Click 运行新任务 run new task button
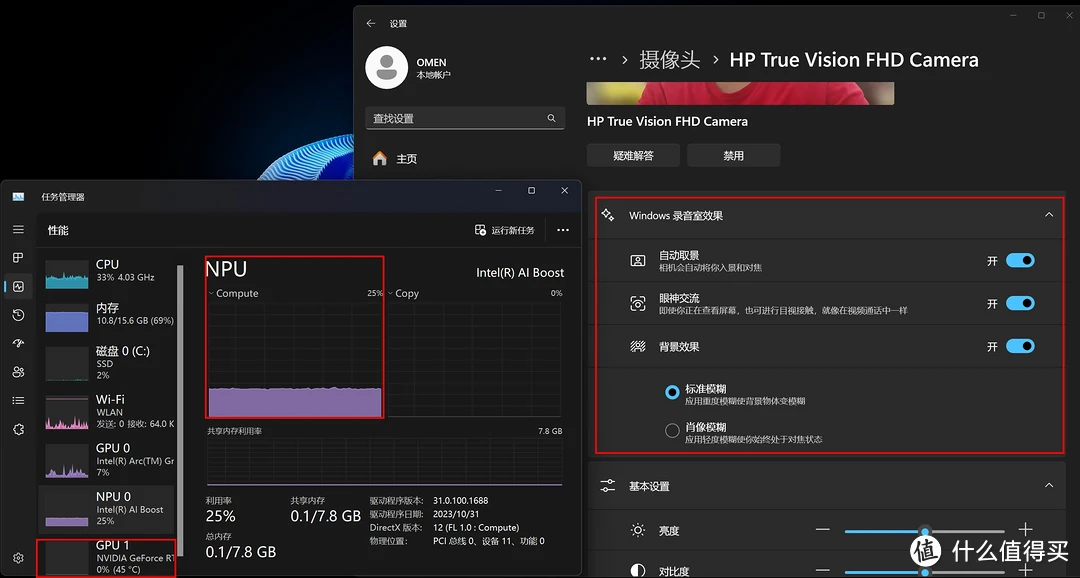The width and height of the screenshot is (1080, 578). (505, 230)
